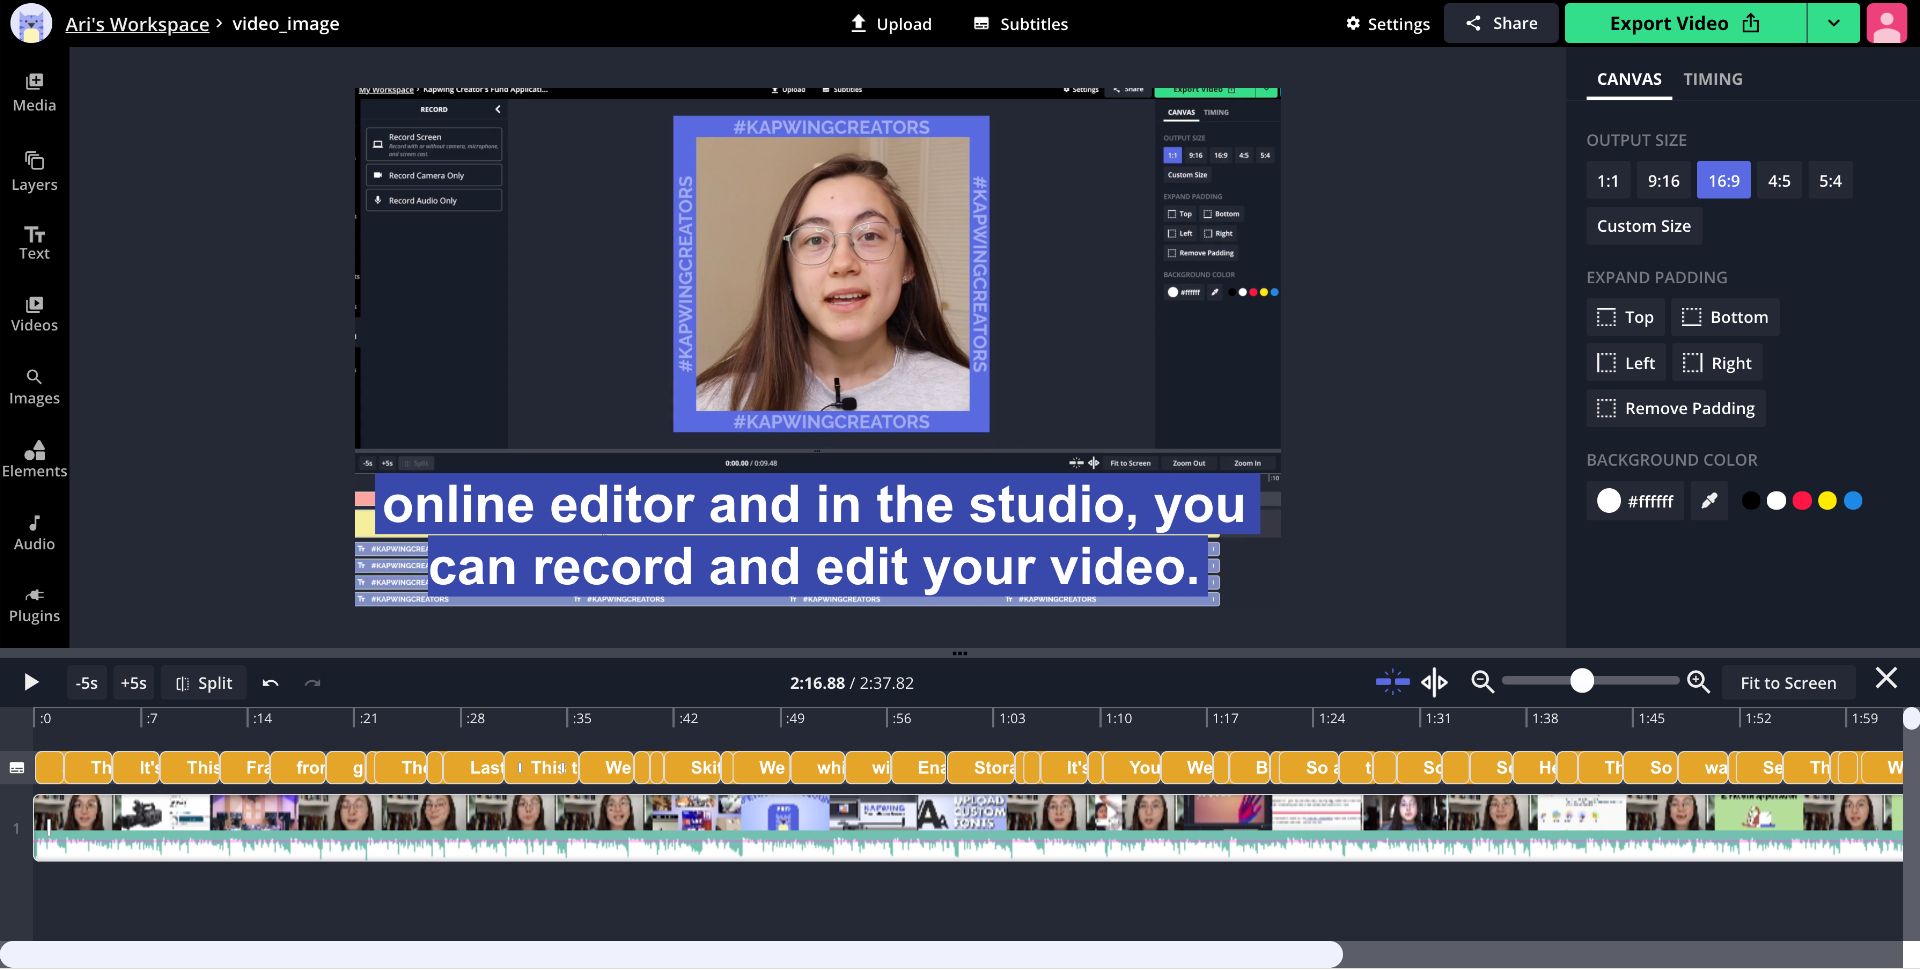Open the Subtitles menu

(x=1021, y=23)
